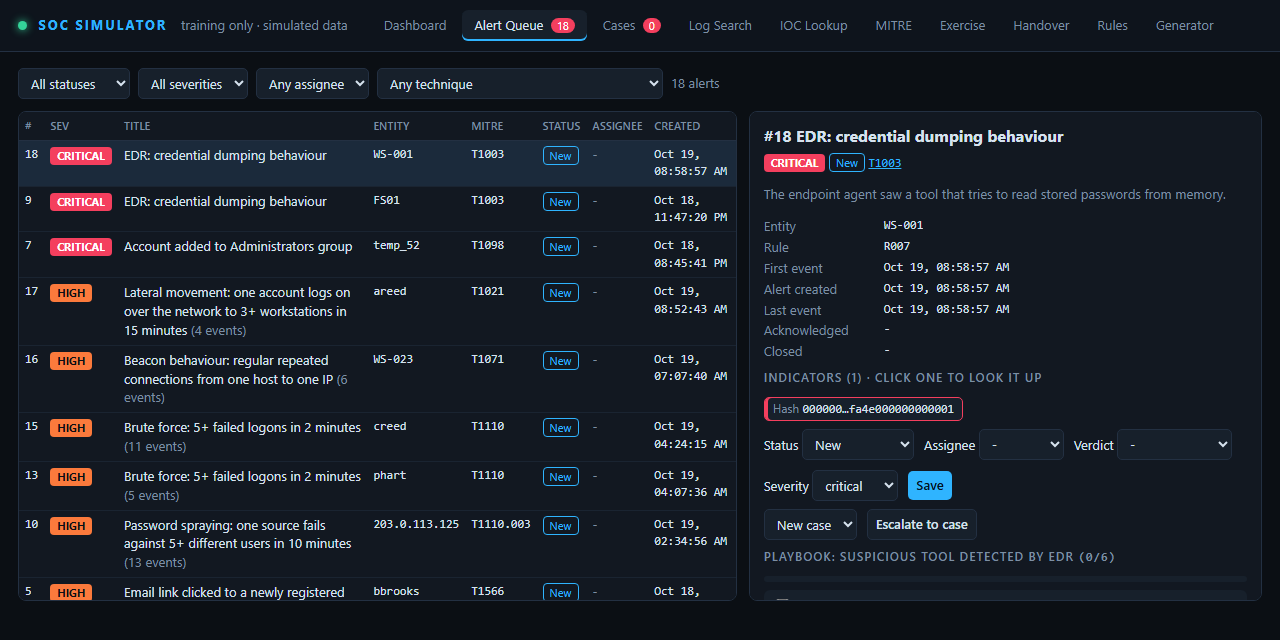Open the Severity dropdown set to critical
Screen dimensions: 1280x640
855,486
